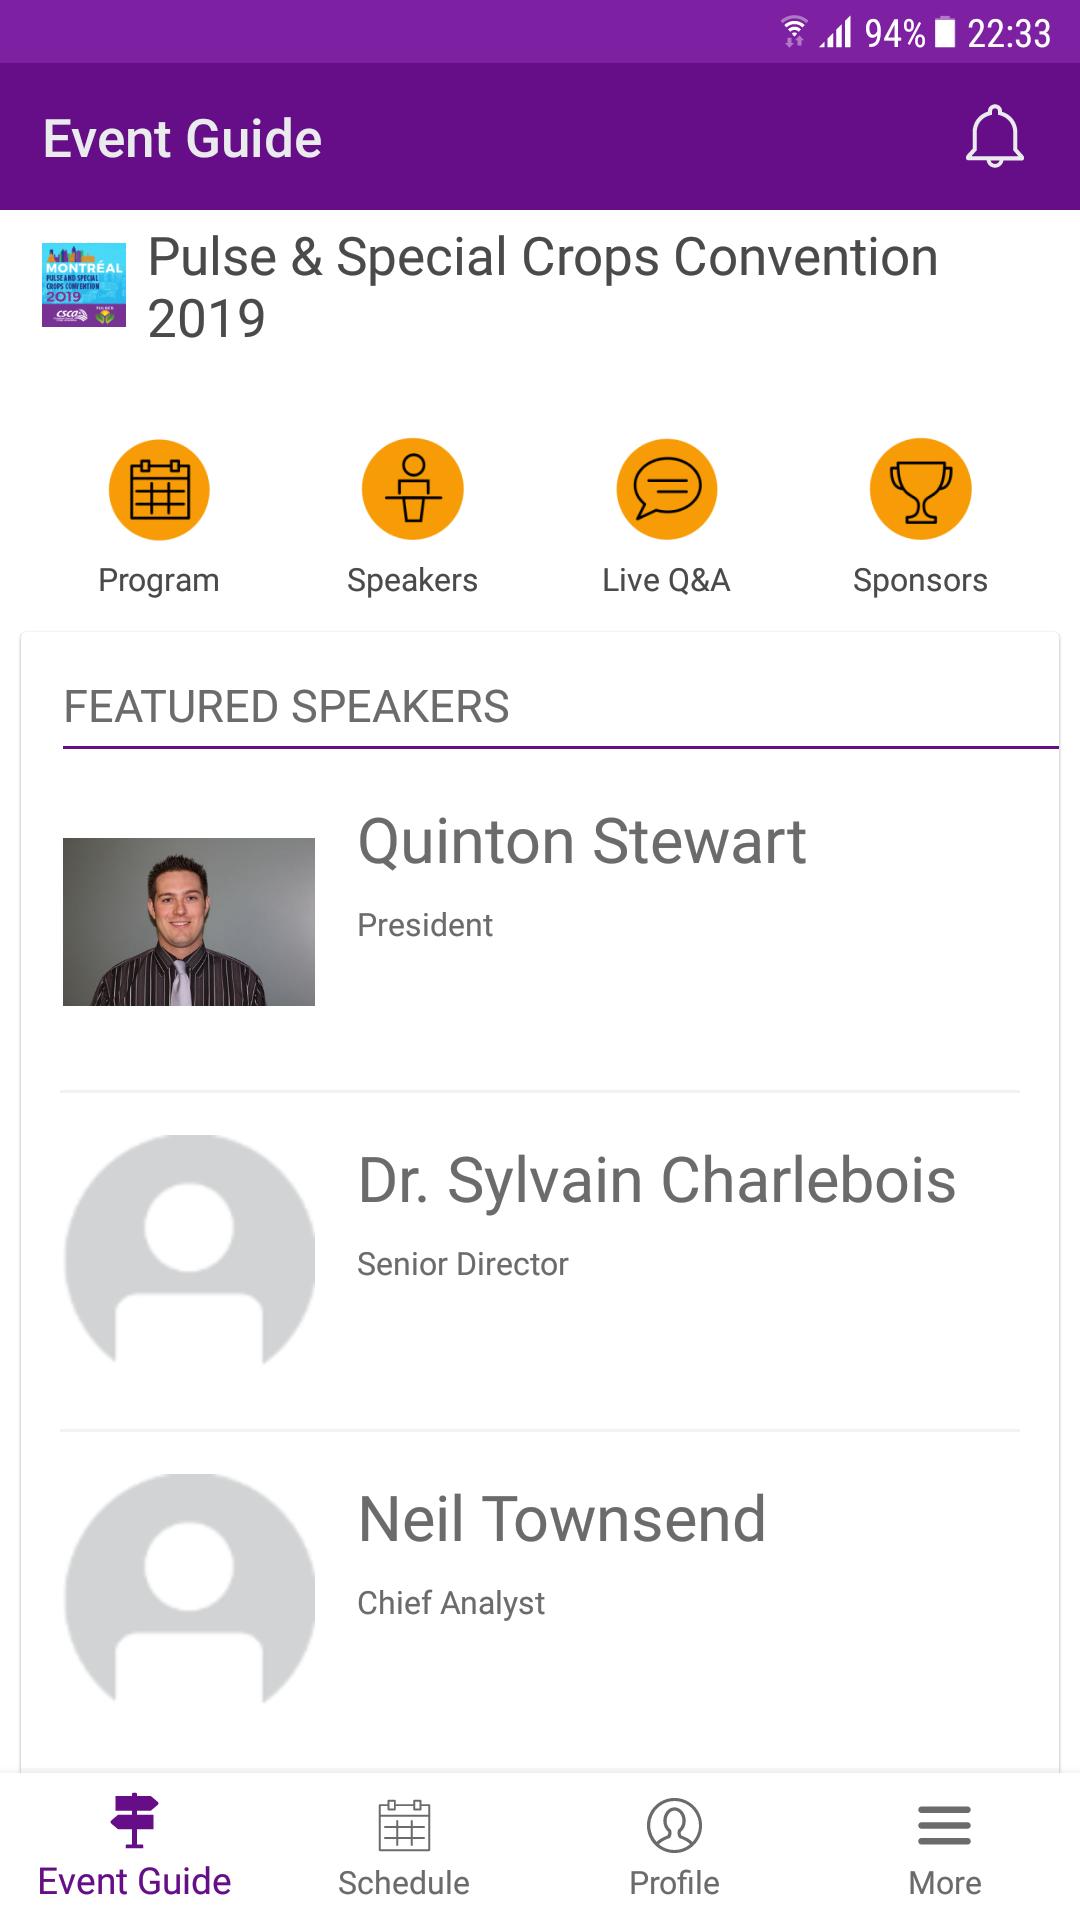Open the More menu tab
The width and height of the screenshot is (1080, 1920).
pos(944,1848)
